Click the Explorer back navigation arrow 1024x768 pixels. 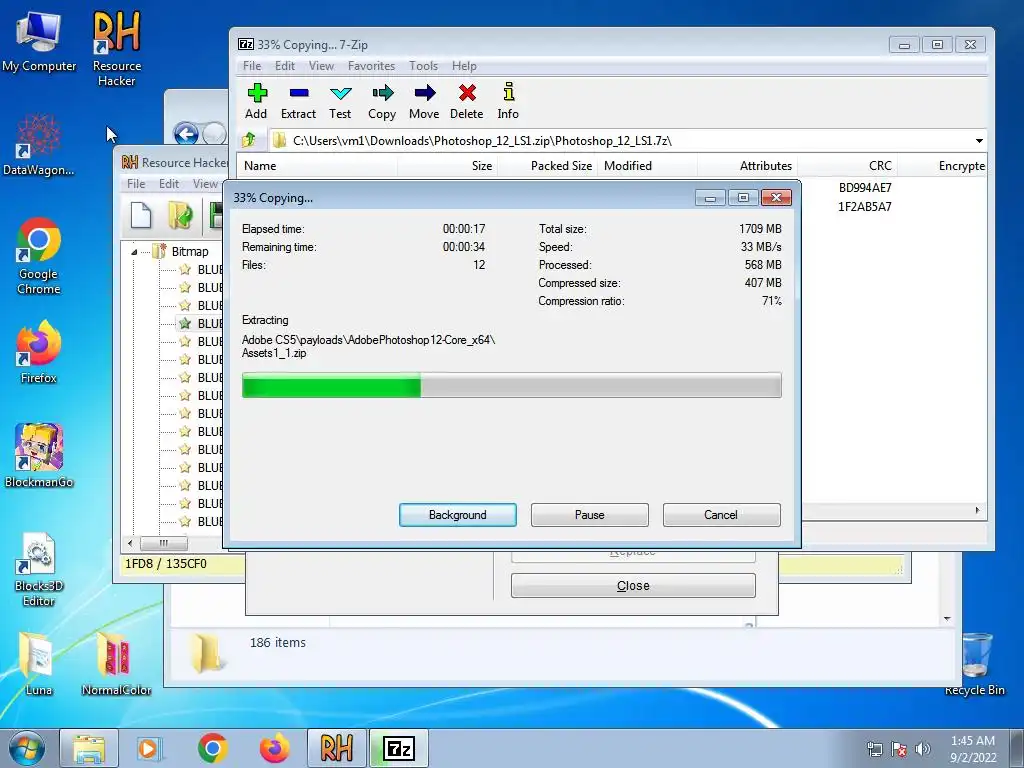(186, 134)
